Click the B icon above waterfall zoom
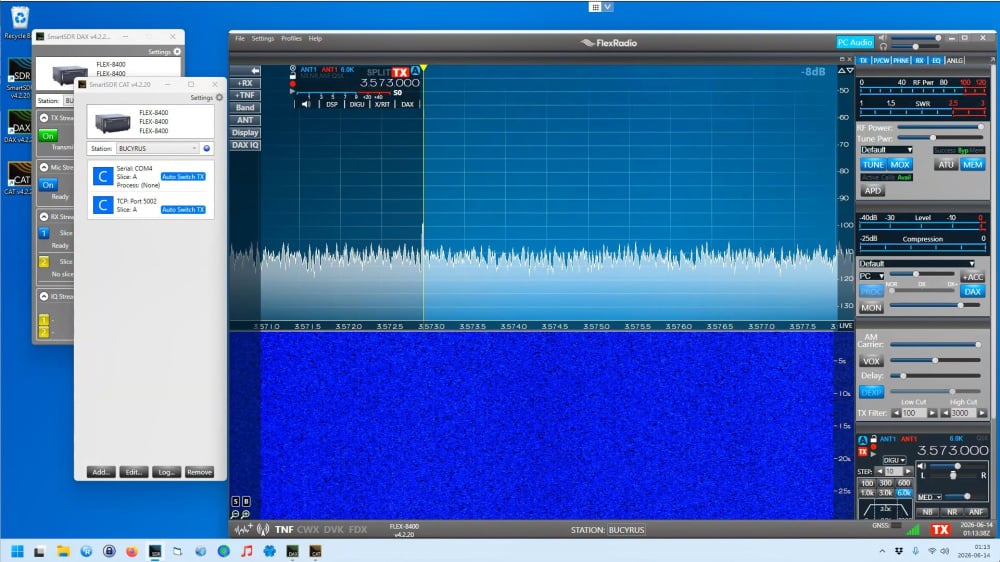1000x562 pixels. click(x=246, y=501)
